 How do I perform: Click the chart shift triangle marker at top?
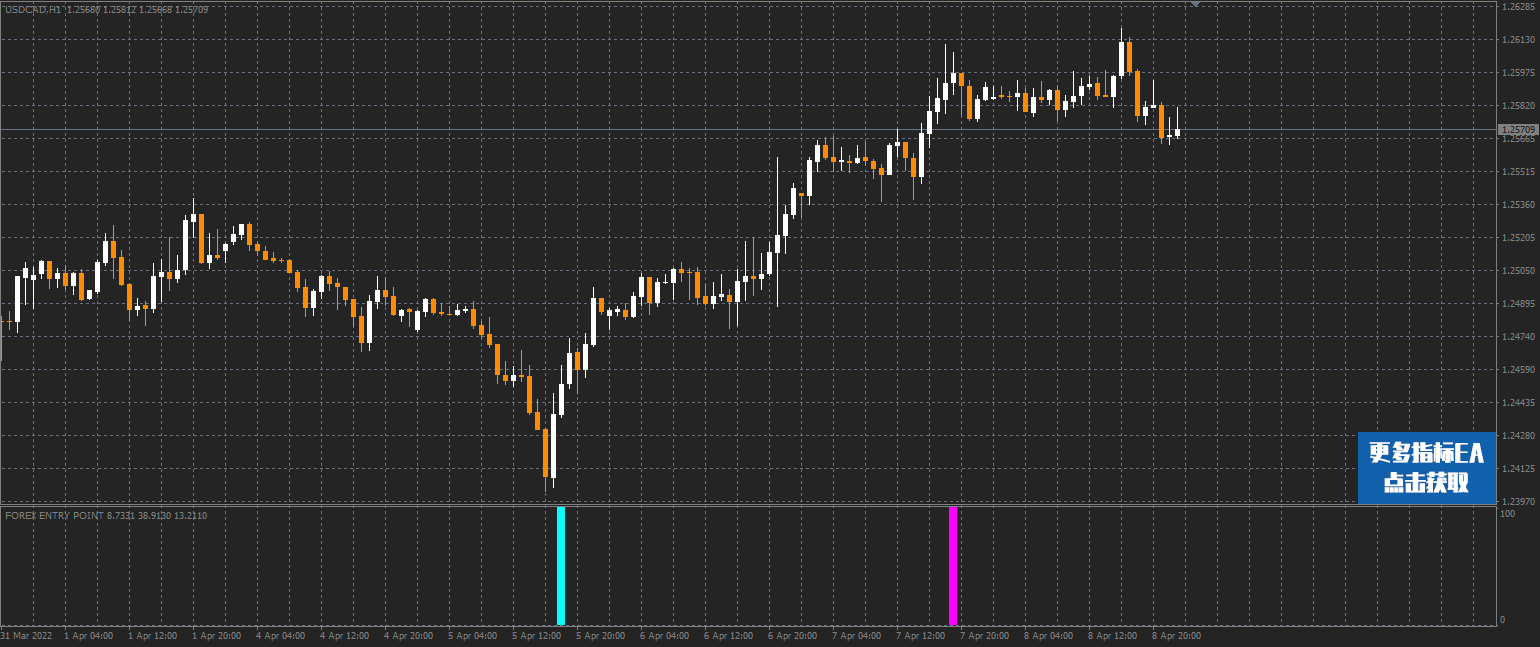pyautogui.click(x=1194, y=5)
